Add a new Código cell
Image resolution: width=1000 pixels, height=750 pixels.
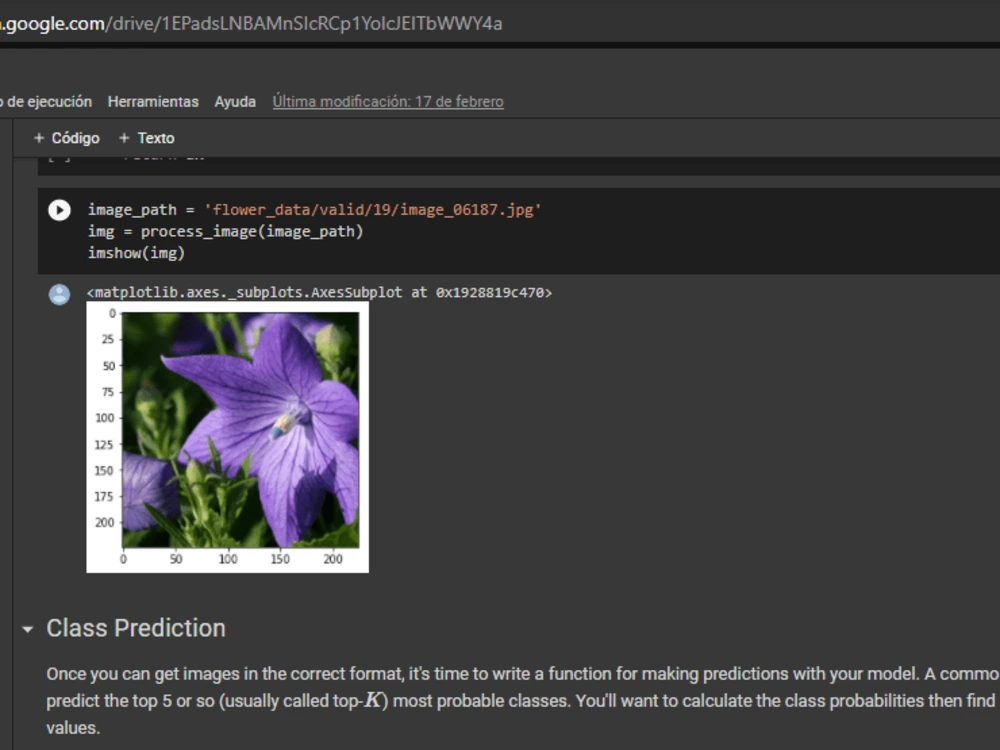pos(66,138)
